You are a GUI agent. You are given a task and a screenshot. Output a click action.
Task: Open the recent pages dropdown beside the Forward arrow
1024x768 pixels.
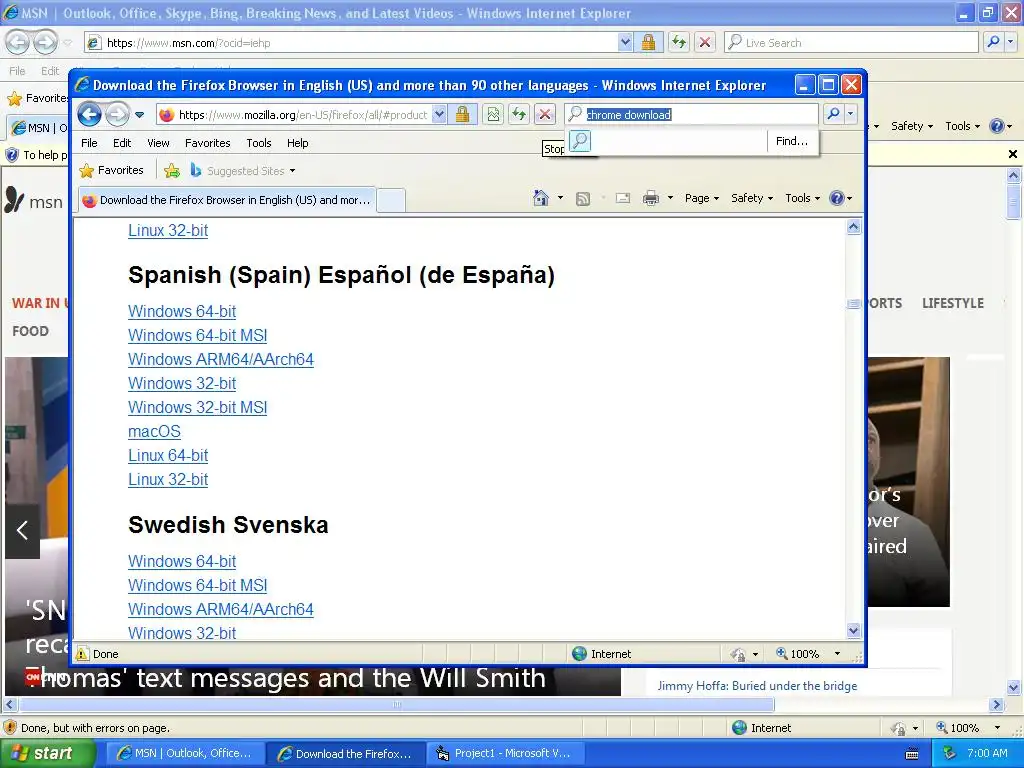coord(140,115)
